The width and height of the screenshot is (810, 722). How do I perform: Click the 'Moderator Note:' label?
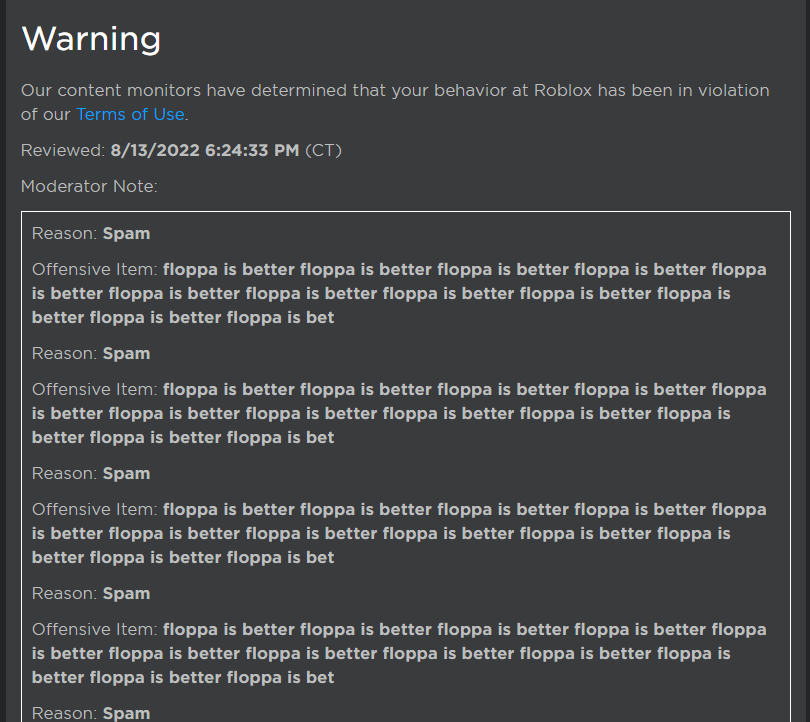click(89, 186)
